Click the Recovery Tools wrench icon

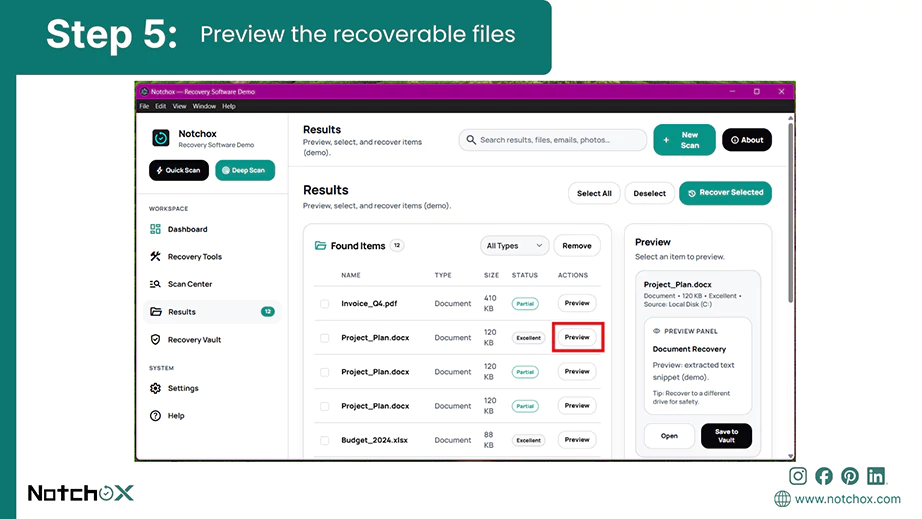click(x=155, y=256)
